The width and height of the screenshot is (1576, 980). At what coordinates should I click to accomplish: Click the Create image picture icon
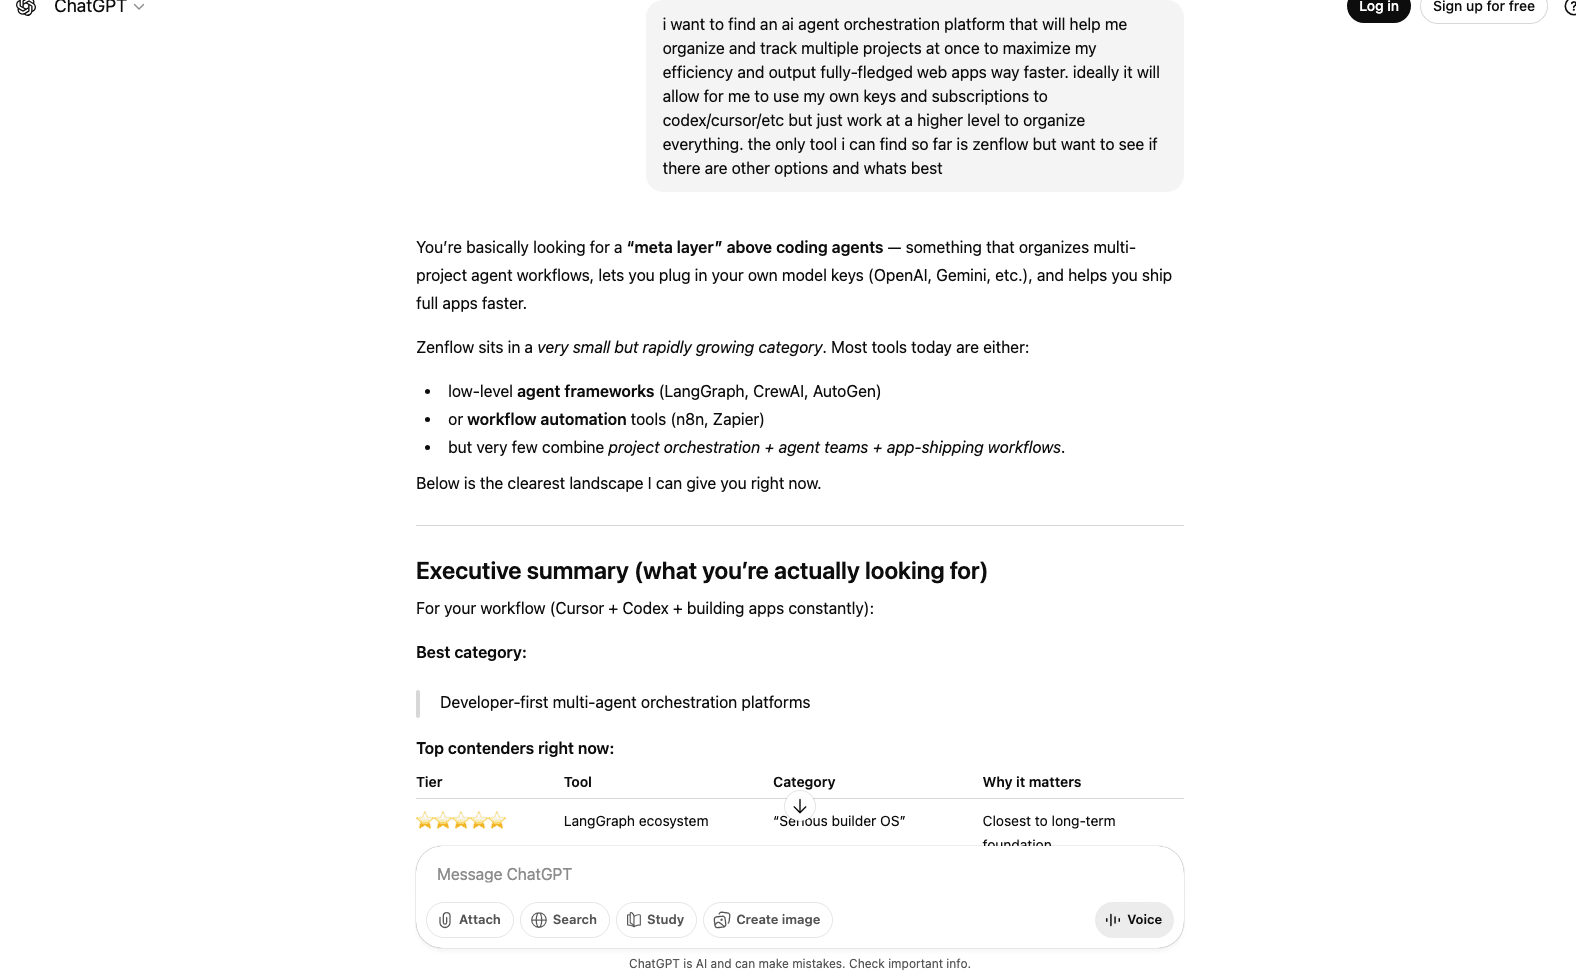723,920
